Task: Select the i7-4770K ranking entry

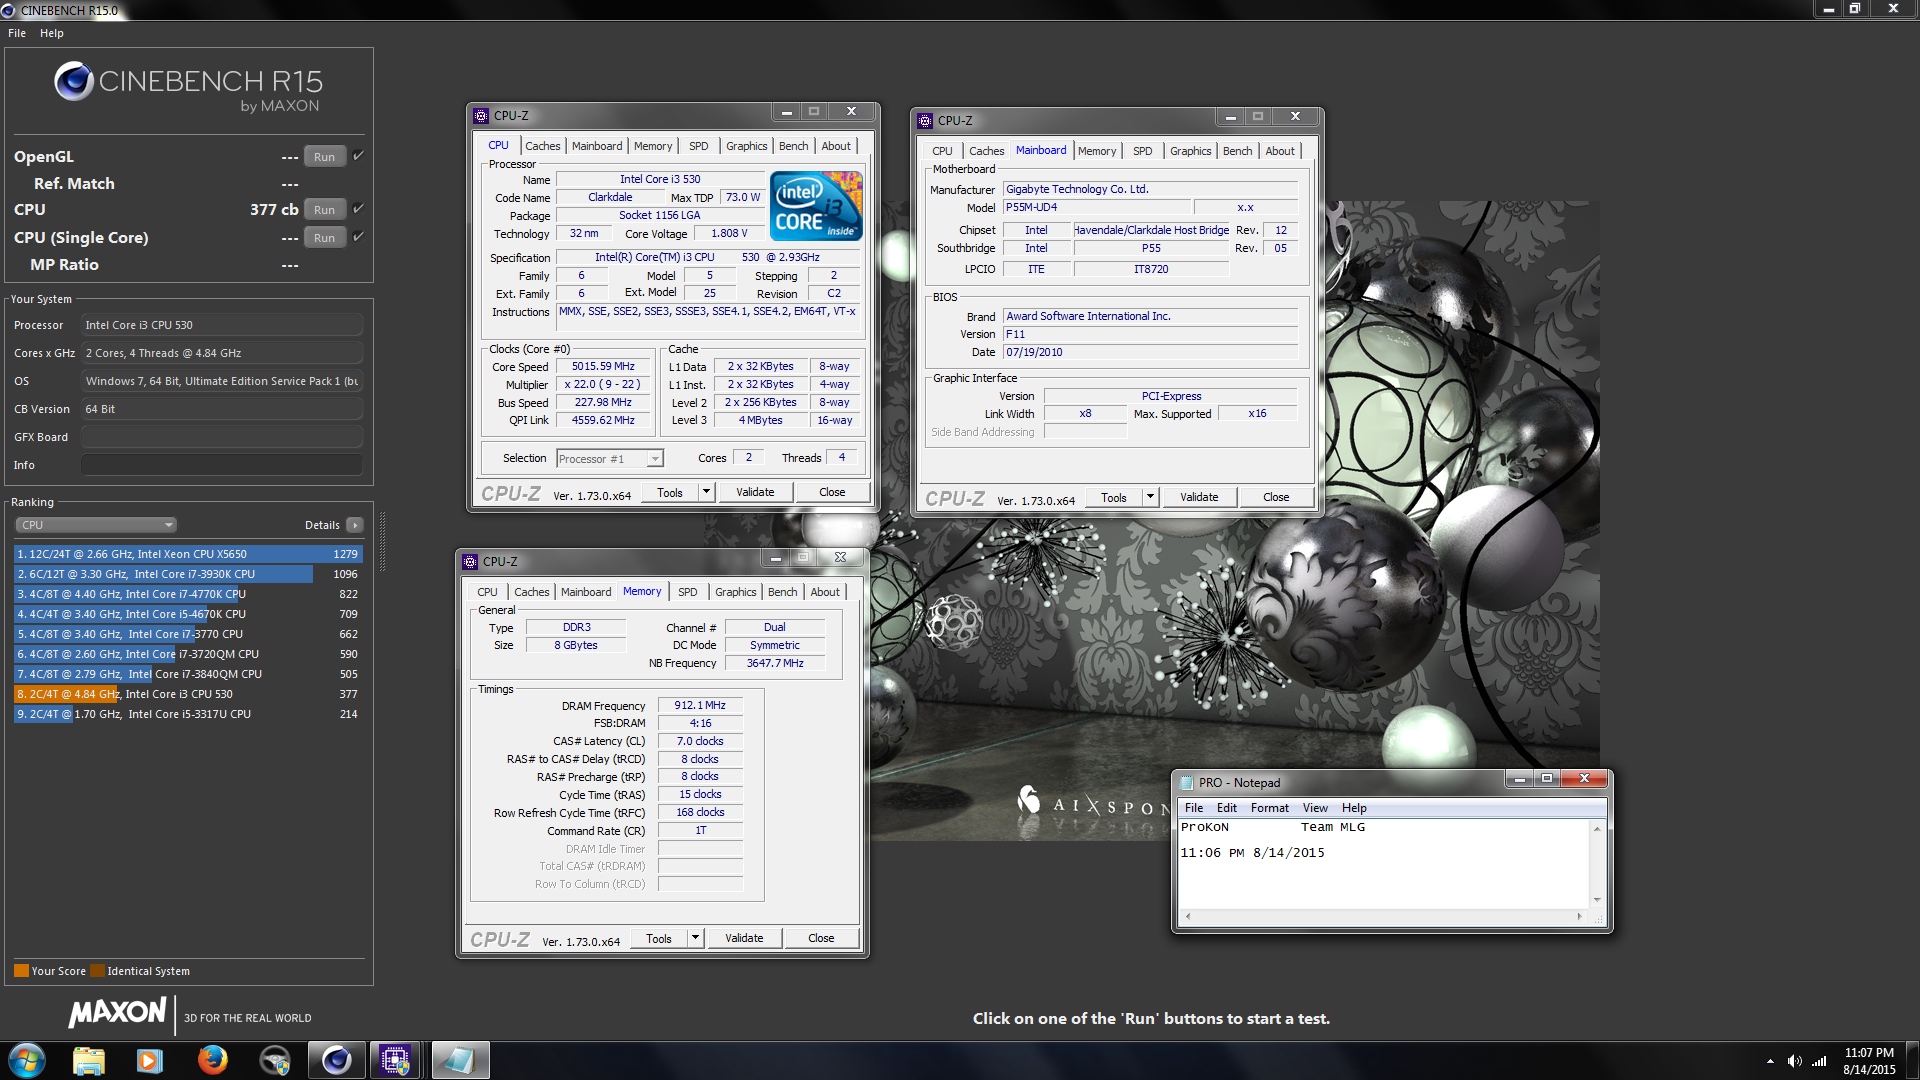Action: tap(188, 594)
